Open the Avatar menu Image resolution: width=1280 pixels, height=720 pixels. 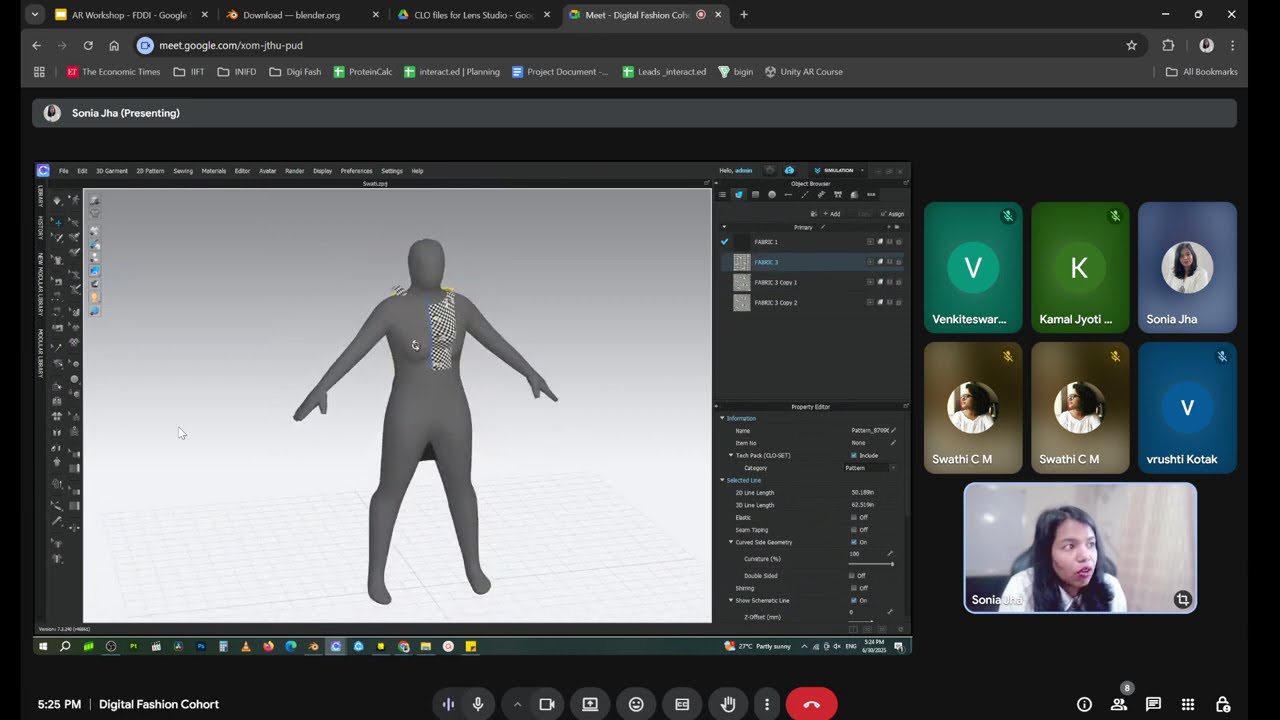[x=268, y=171]
